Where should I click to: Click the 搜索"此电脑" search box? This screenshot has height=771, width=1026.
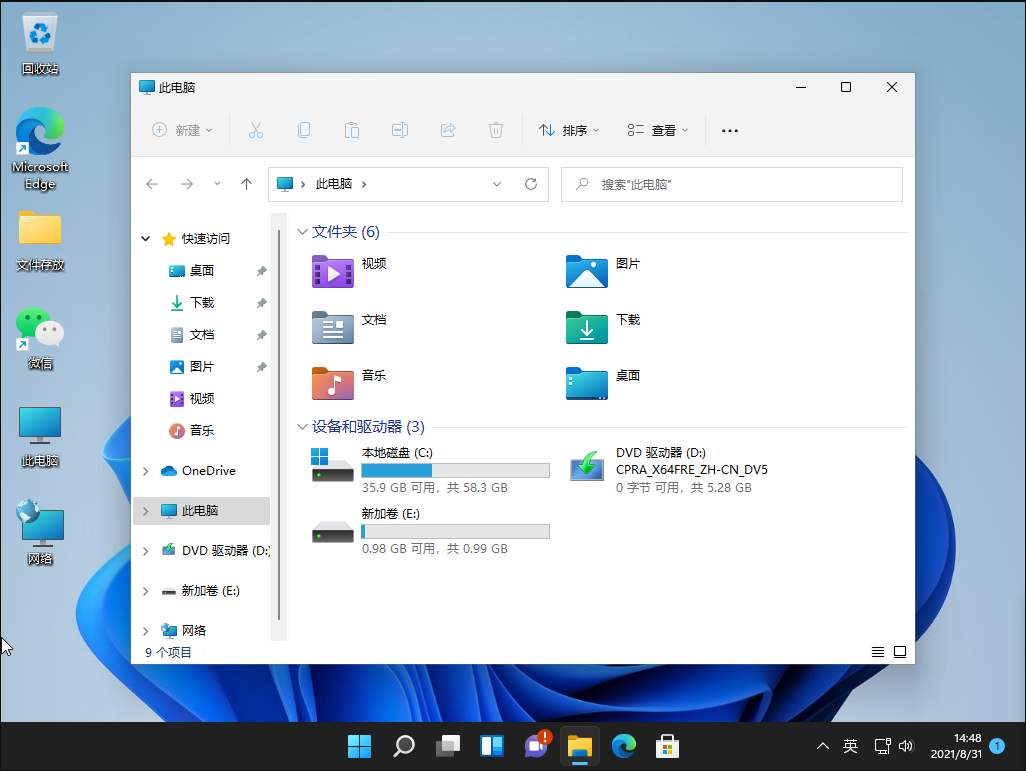pyautogui.click(x=731, y=184)
